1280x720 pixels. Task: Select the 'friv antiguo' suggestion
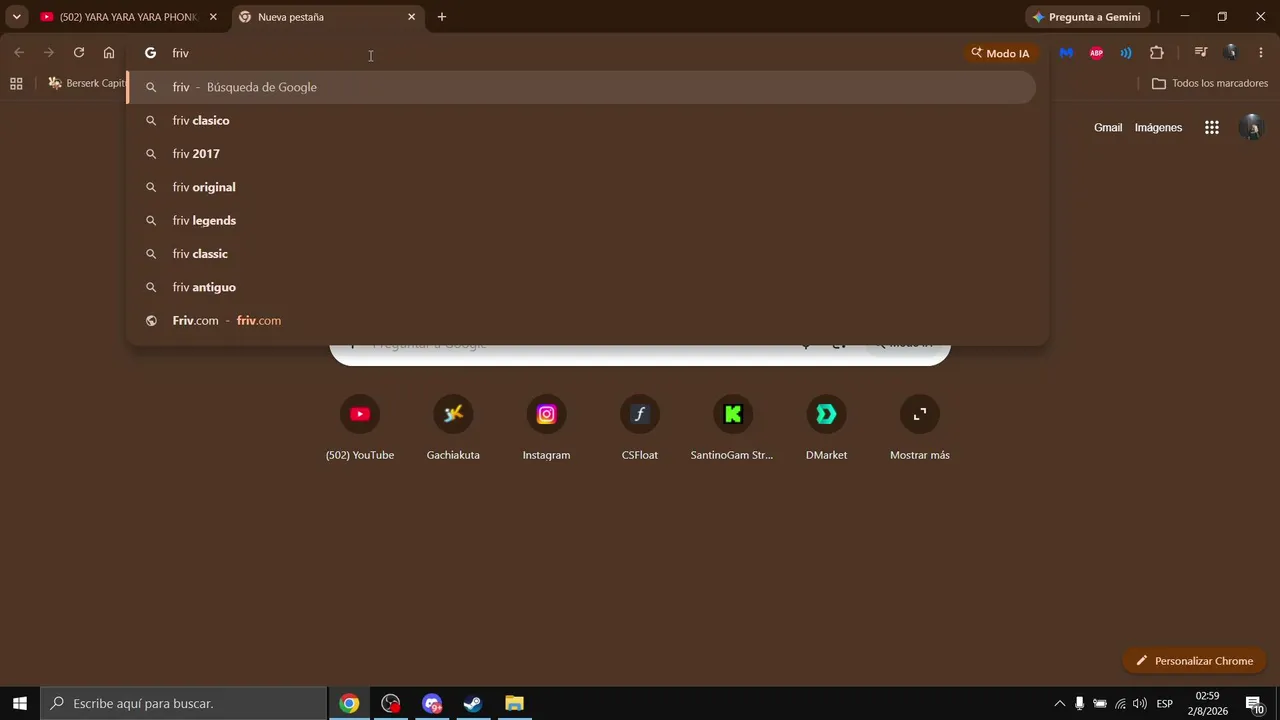[x=582, y=287]
